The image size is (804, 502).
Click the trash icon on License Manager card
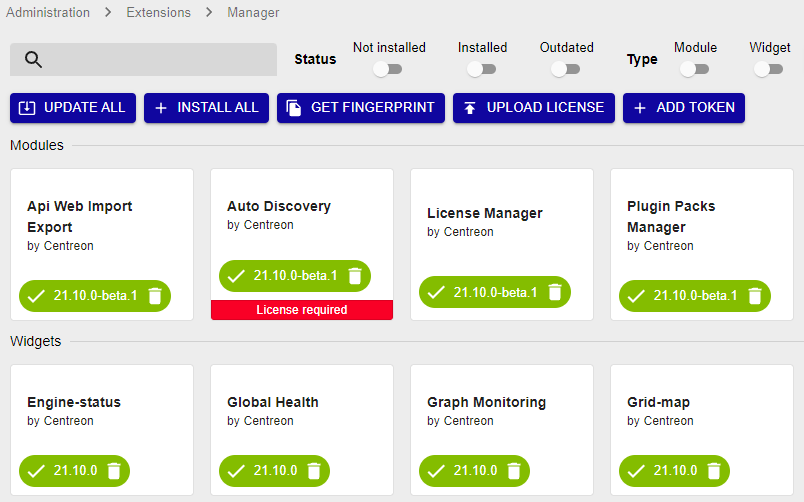point(555,292)
